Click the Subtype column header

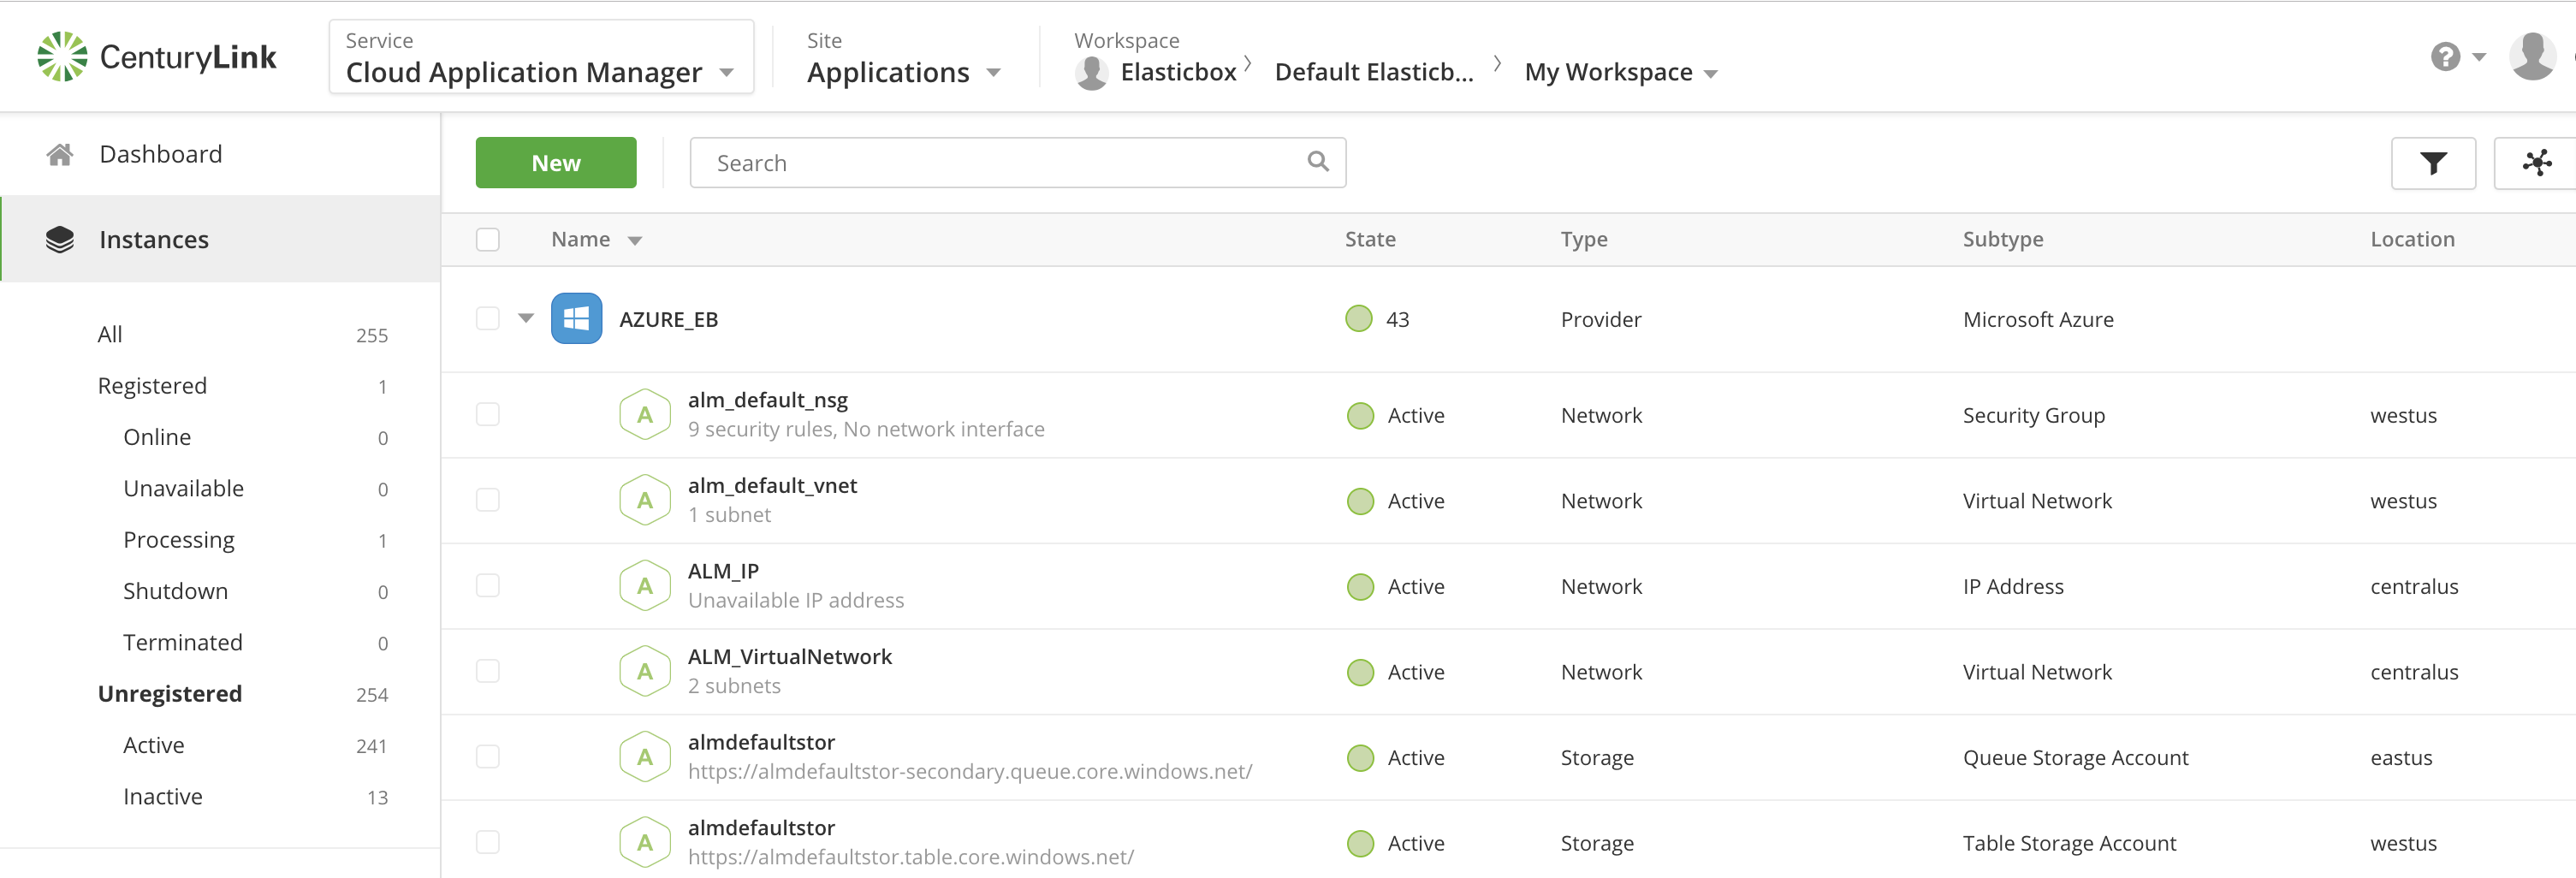tap(2003, 240)
